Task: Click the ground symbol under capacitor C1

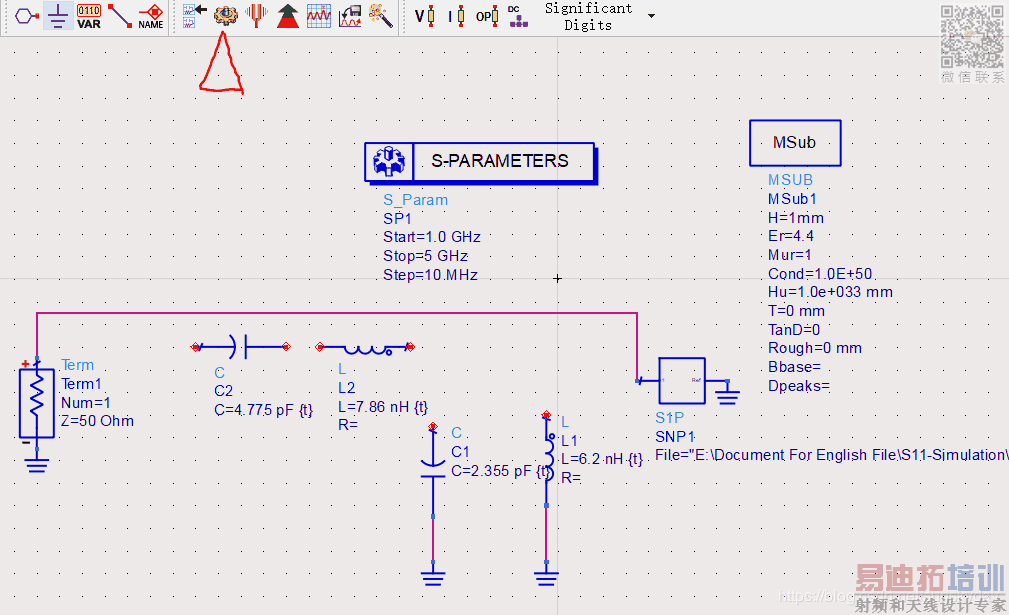Action: pos(433,576)
